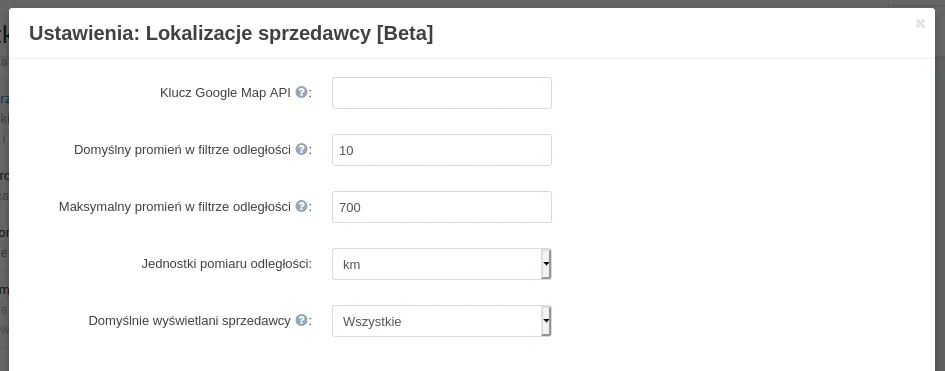945x371 pixels.
Task: Click the Jednostki pomiaru odległości label
Action: point(227,263)
